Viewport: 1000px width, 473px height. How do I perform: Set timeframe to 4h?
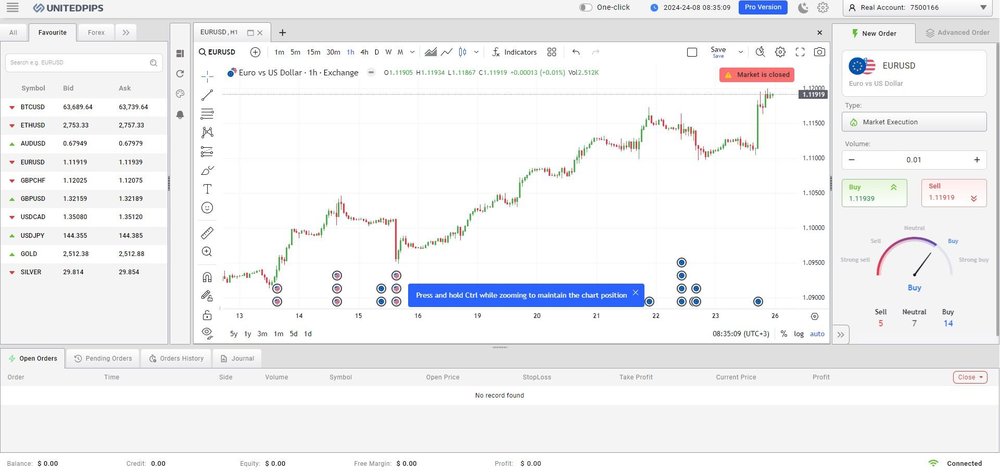364,52
